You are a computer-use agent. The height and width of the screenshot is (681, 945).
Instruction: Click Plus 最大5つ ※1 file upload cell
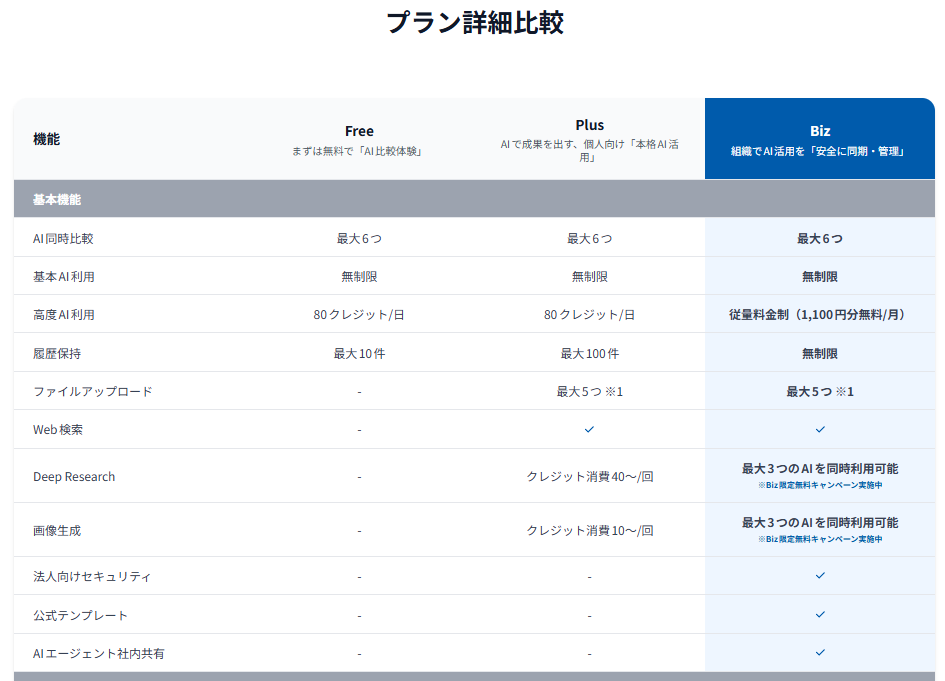(x=589, y=391)
